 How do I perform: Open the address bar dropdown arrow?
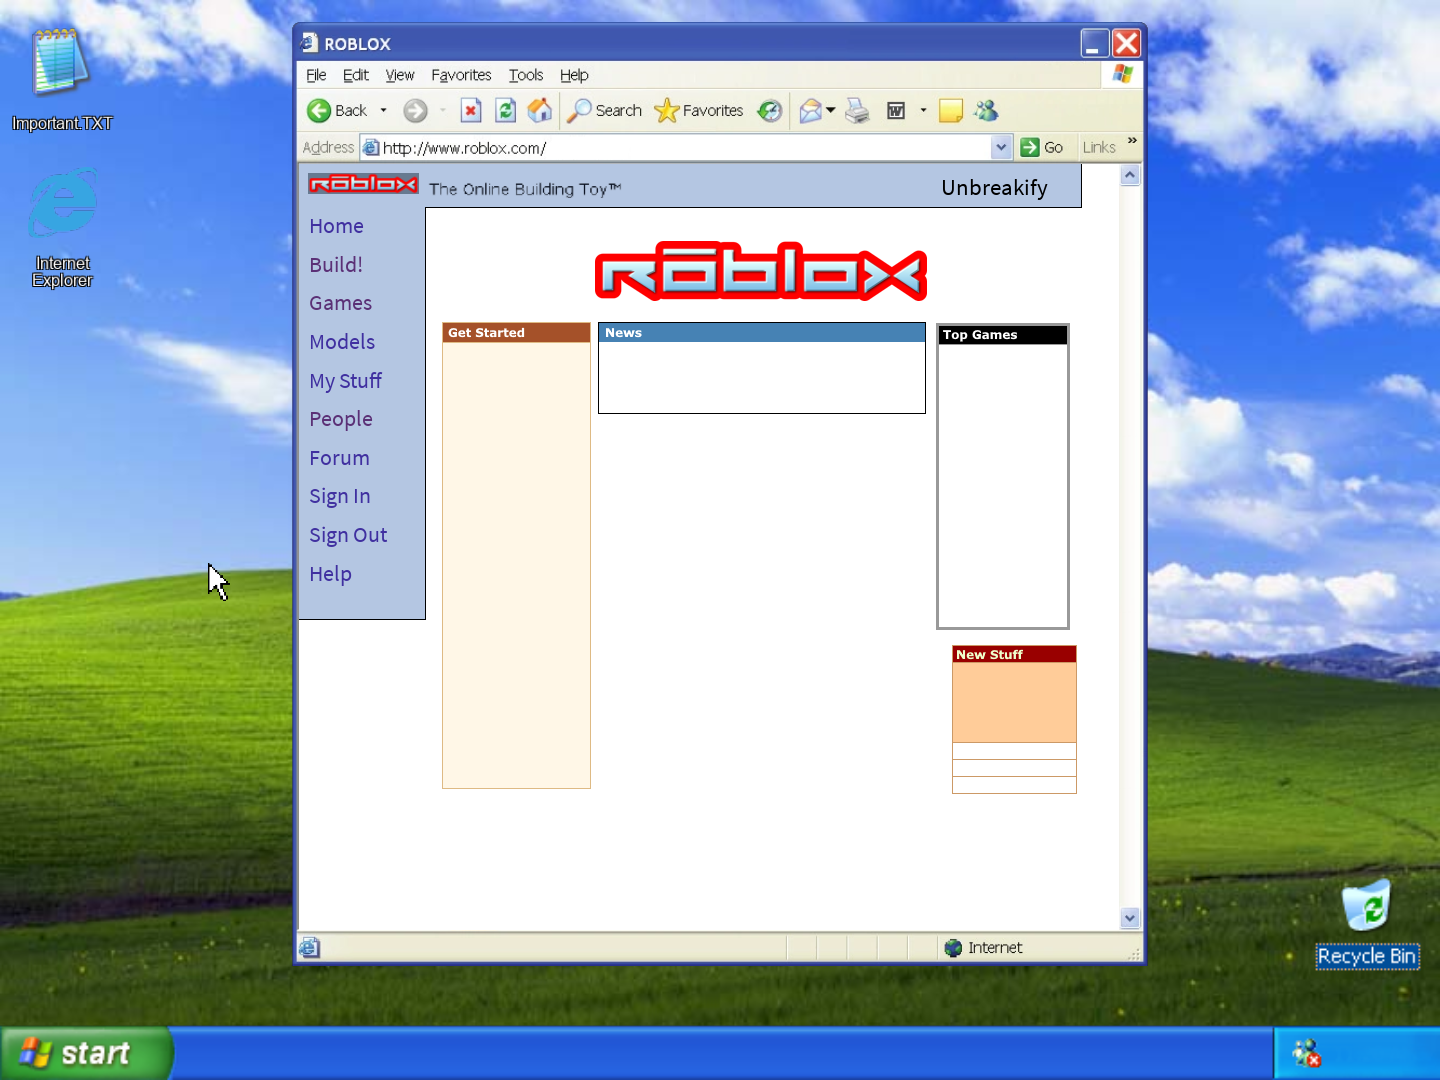tap(1001, 148)
